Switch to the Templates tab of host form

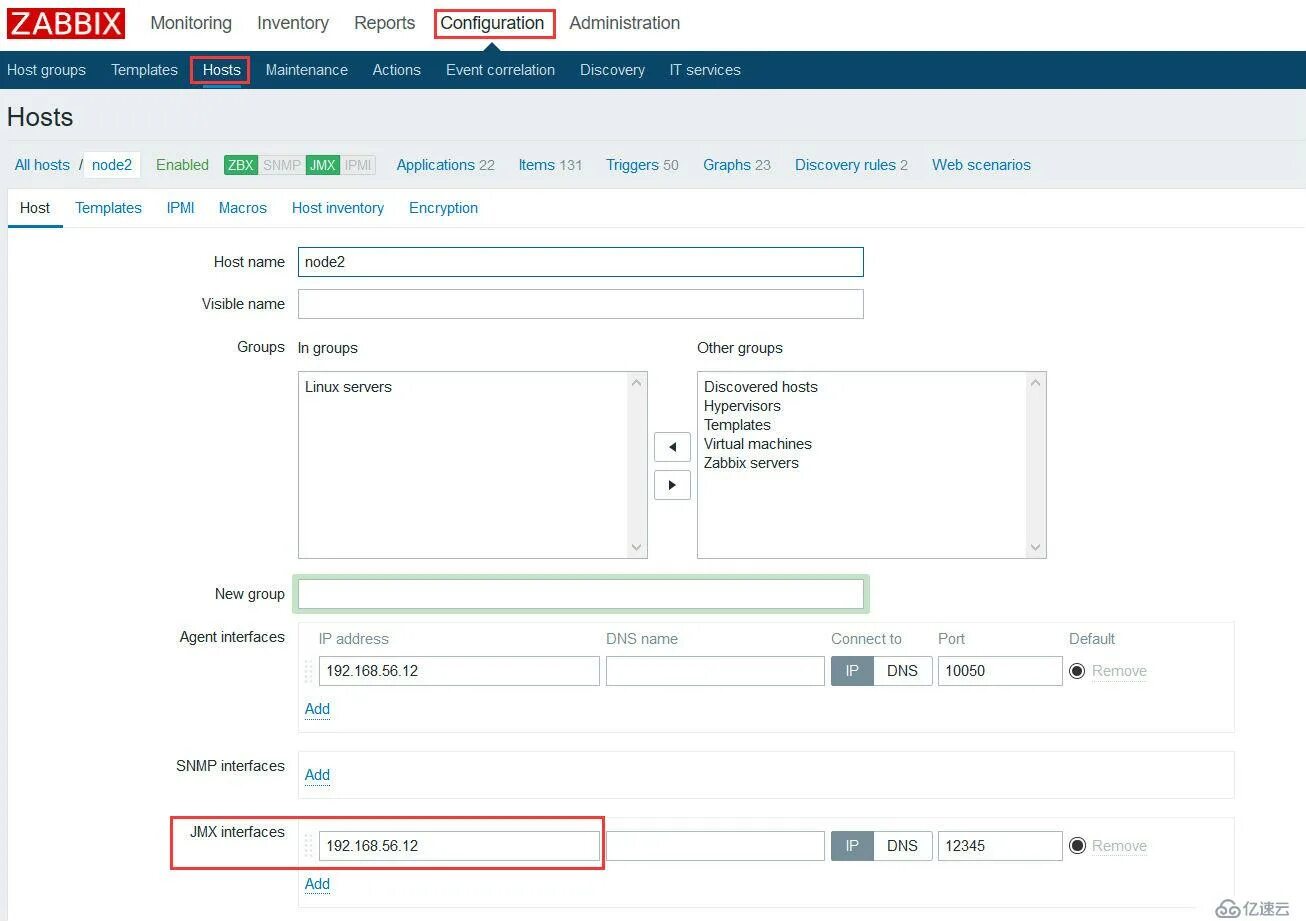point(108,208)
